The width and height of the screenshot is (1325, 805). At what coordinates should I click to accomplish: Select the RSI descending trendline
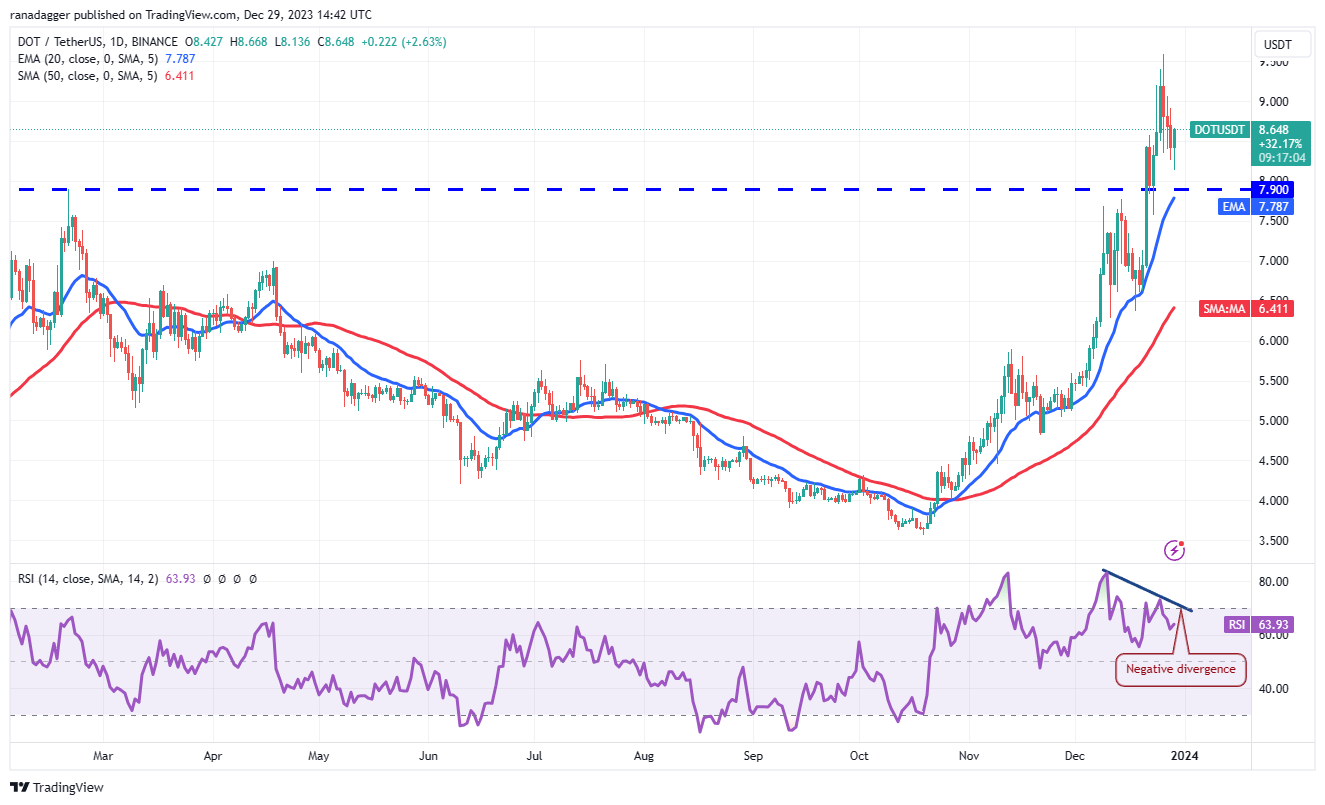coord(1148,590)
